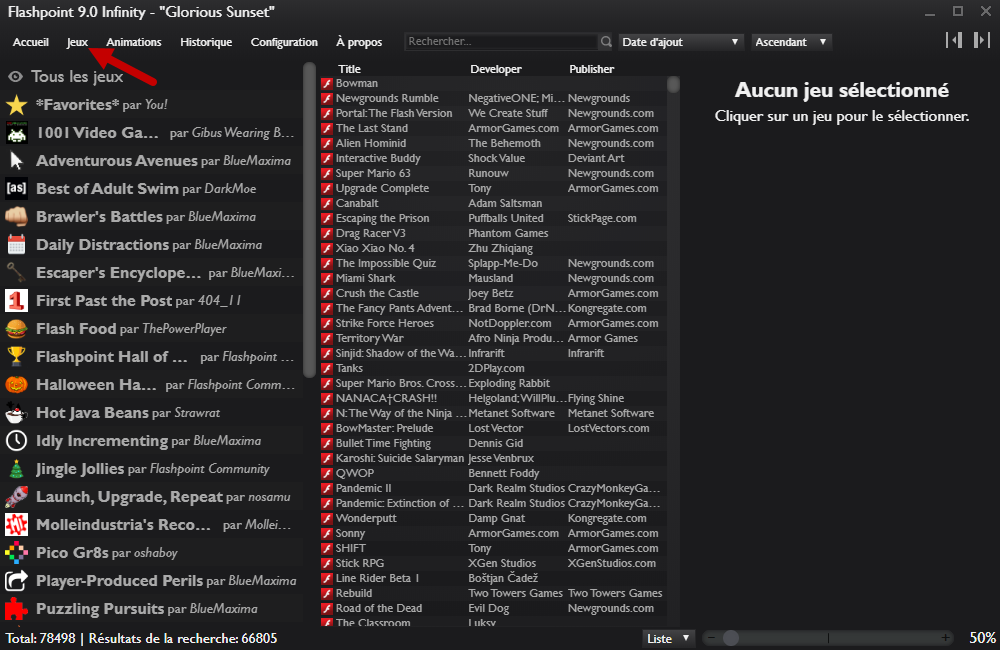Open the Configuration tab
This screenshot has height=650, width=1000.
coord(284,42)
